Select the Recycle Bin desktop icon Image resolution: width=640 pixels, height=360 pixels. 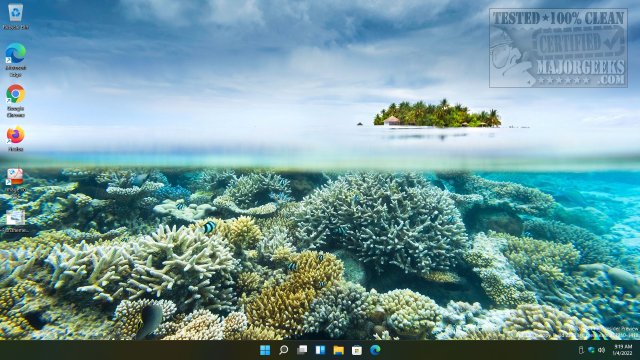click(x=16, y=16)
